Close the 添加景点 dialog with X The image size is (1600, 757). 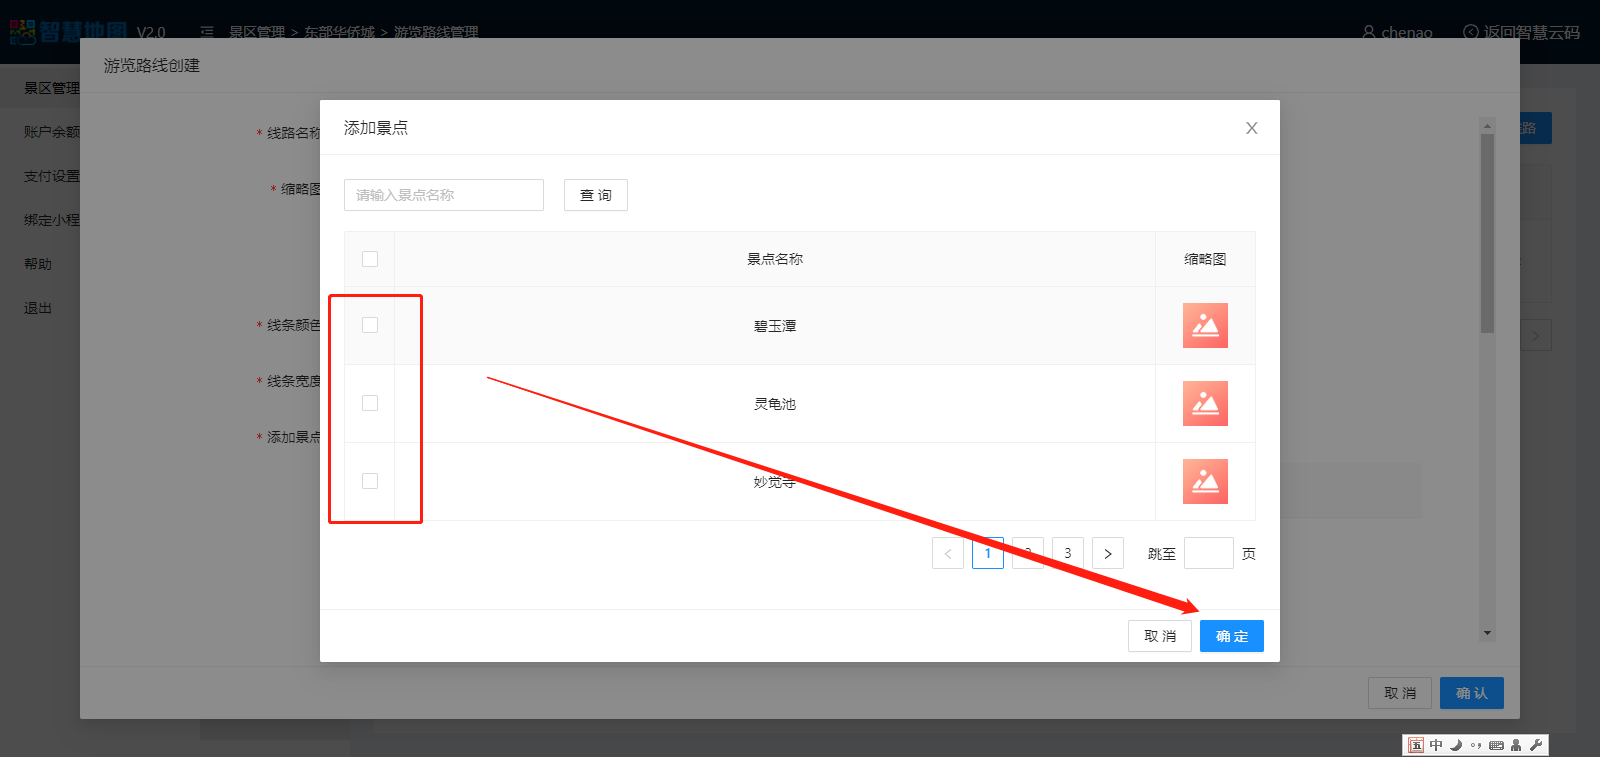[x=1251, y=128]
